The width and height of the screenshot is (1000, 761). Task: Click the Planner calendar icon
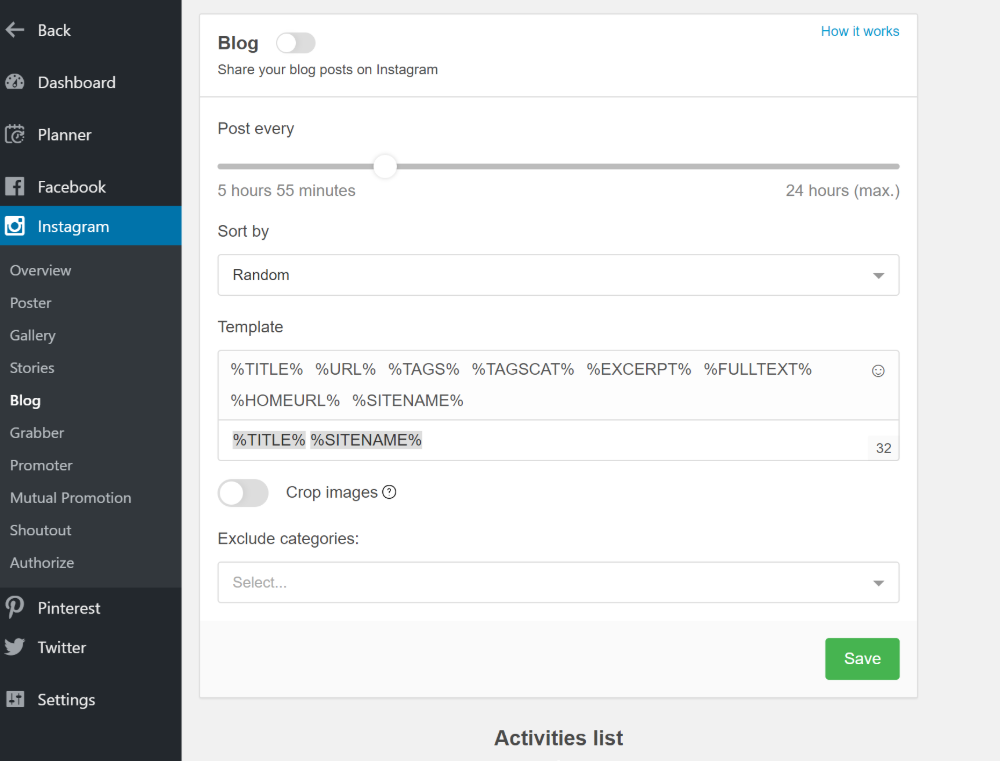pos(14,135)
